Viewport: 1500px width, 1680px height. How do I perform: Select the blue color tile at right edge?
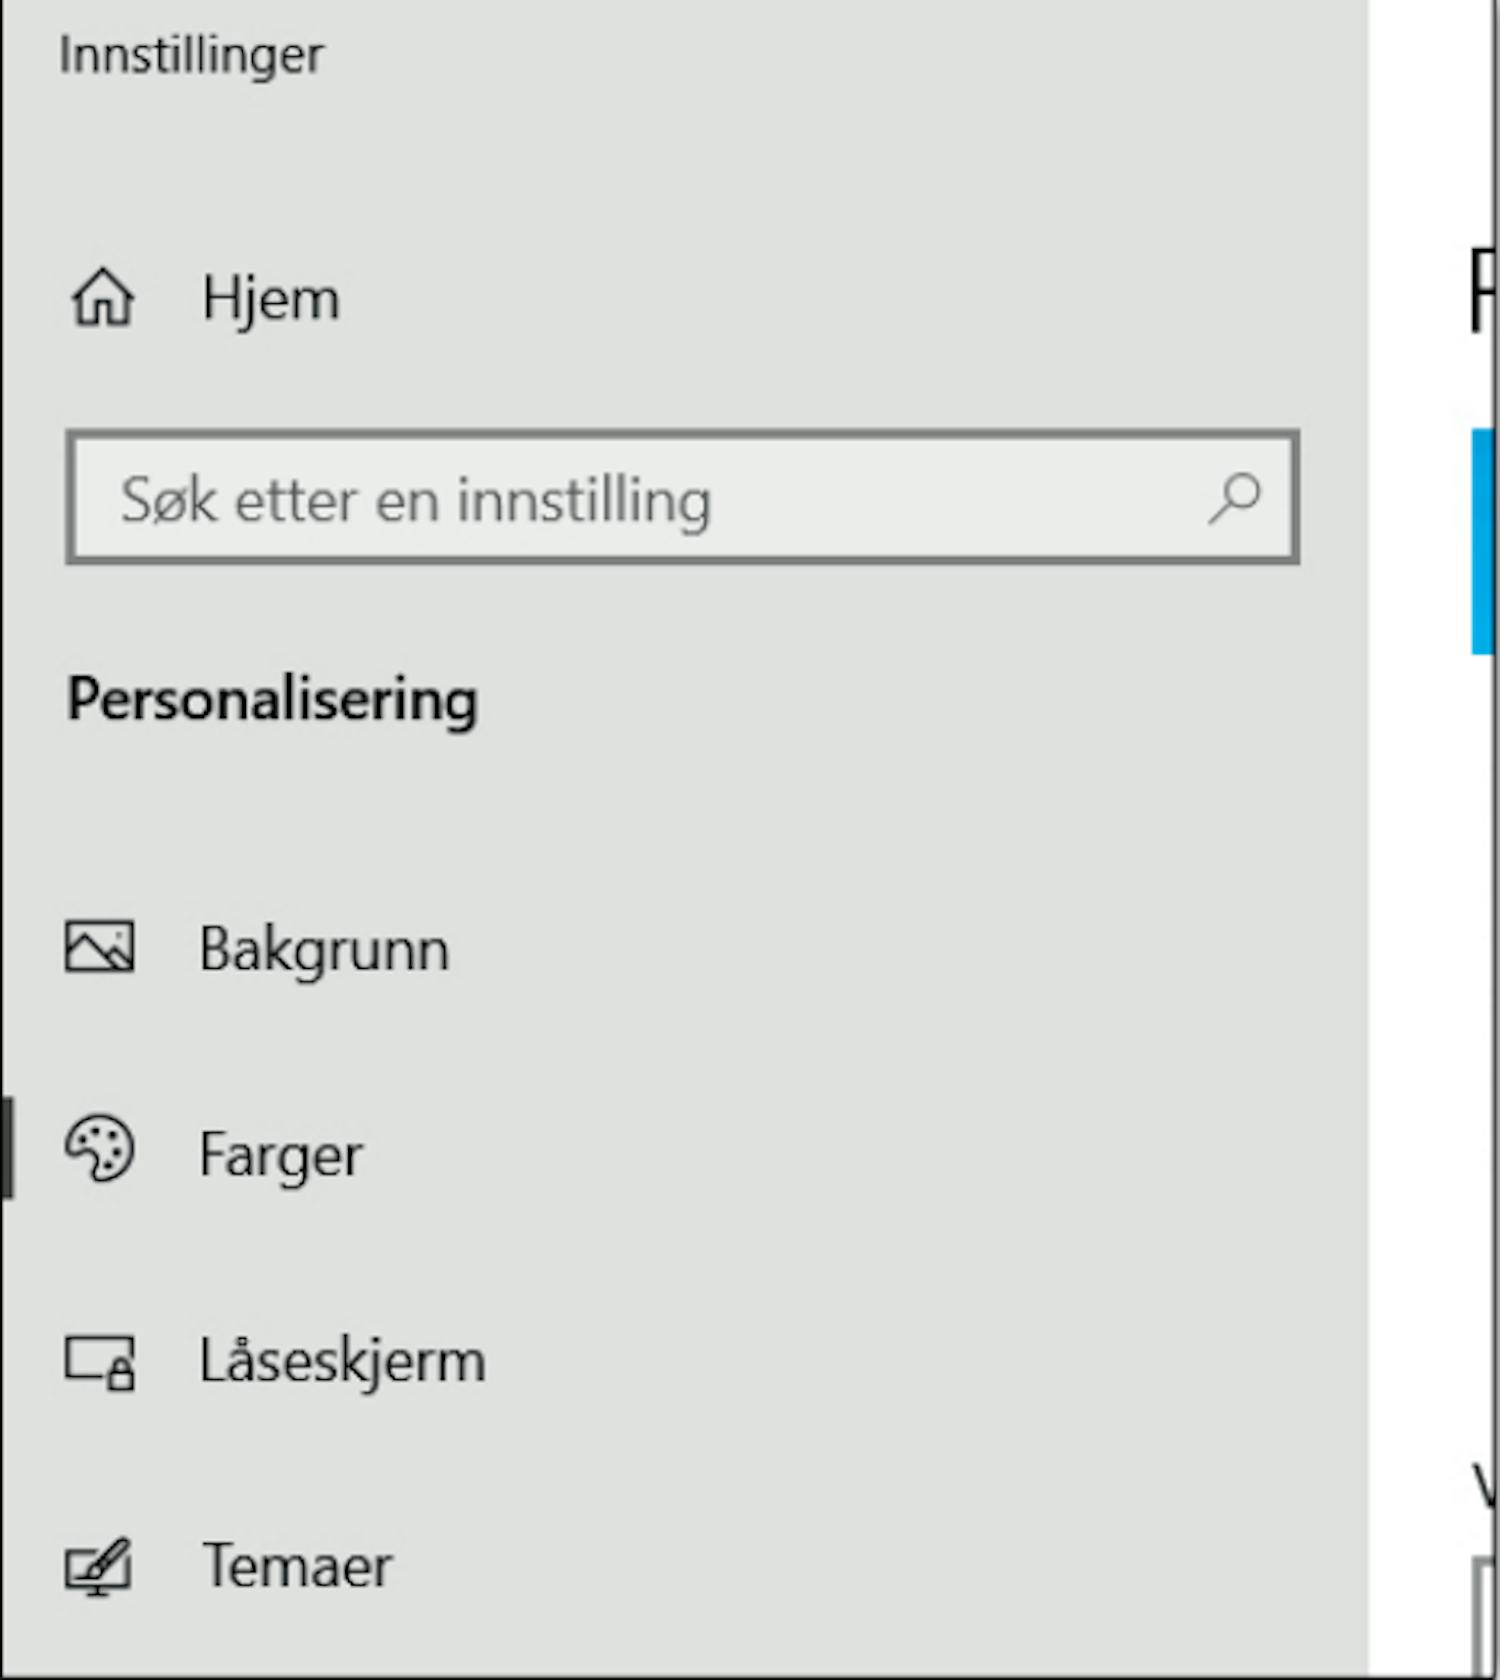[x=1483, y=541]
